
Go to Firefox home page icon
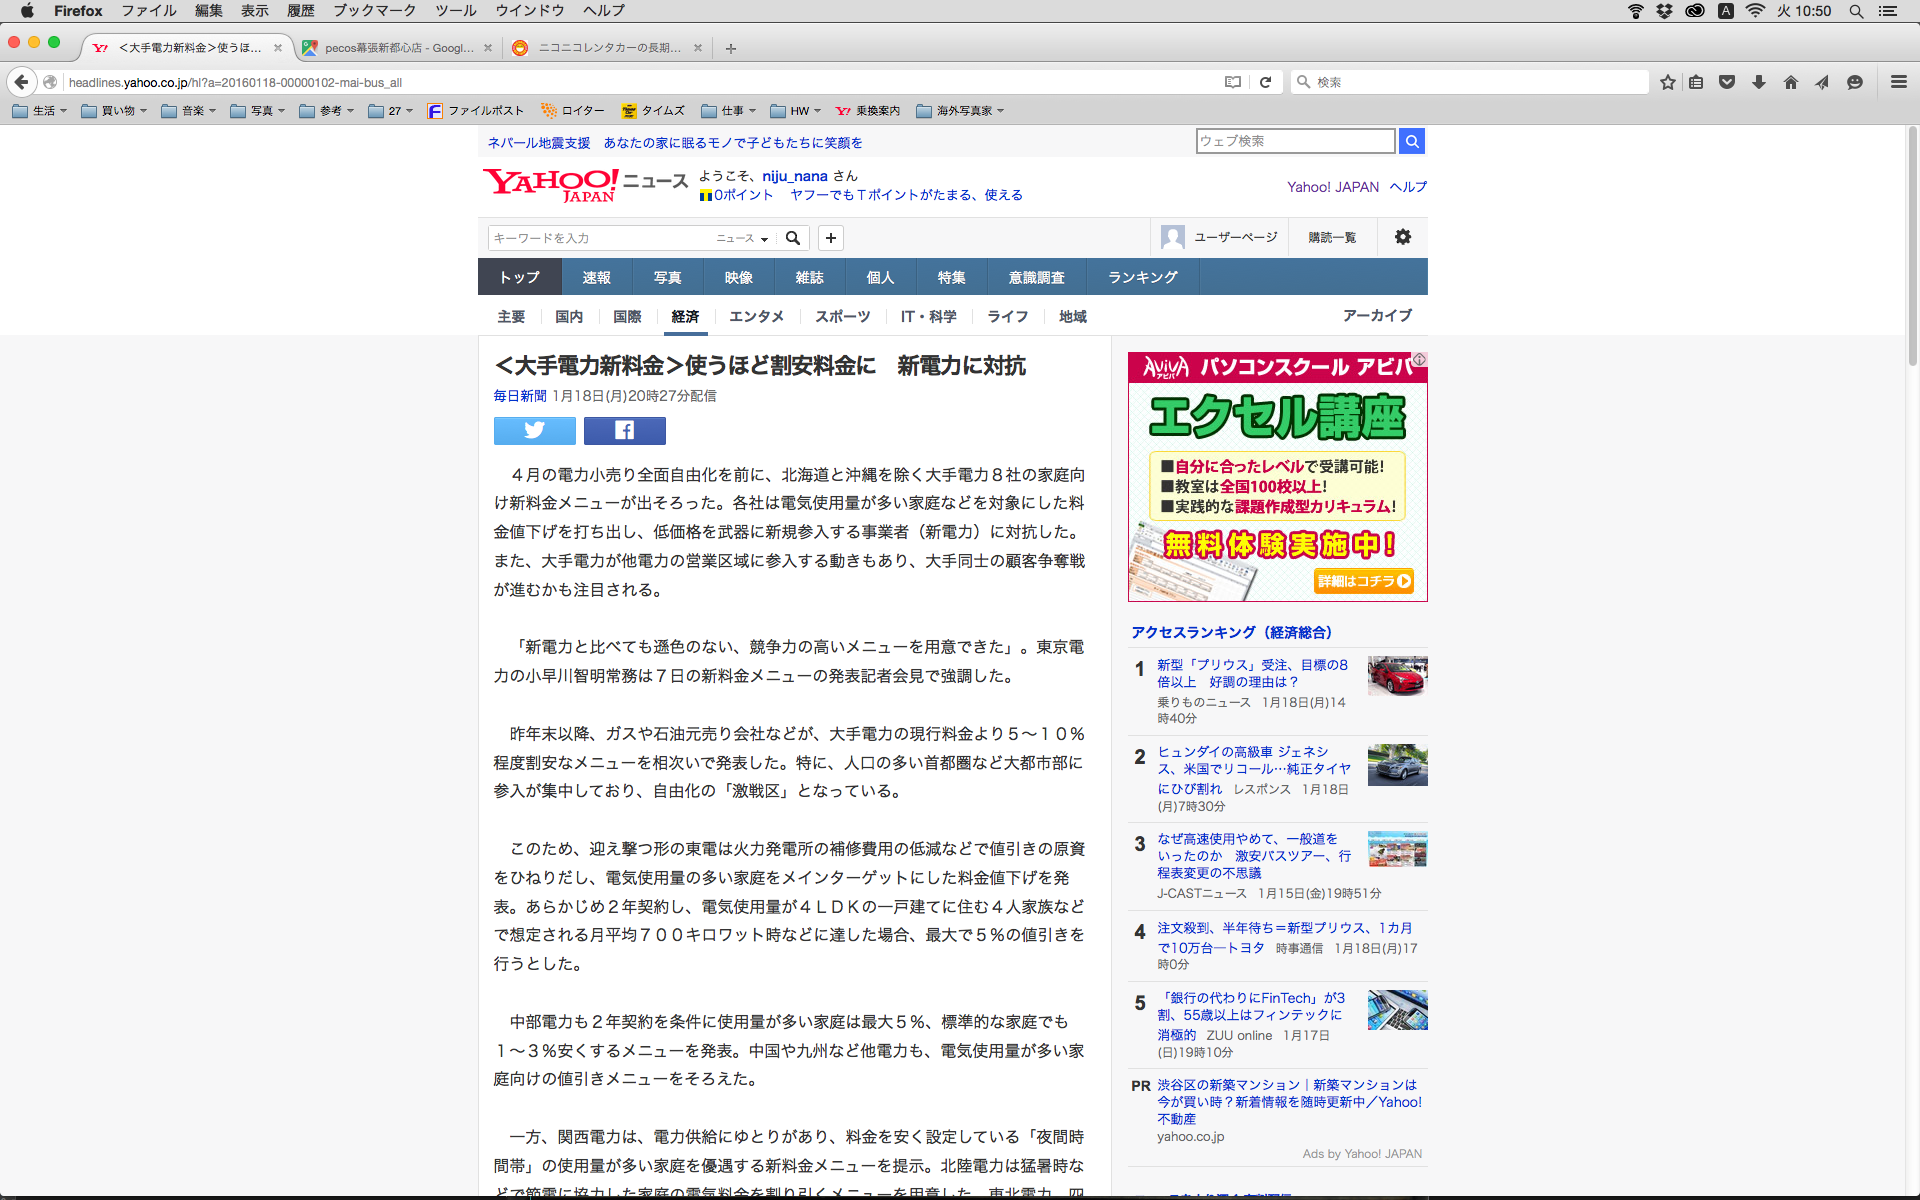pos(1790,82)
